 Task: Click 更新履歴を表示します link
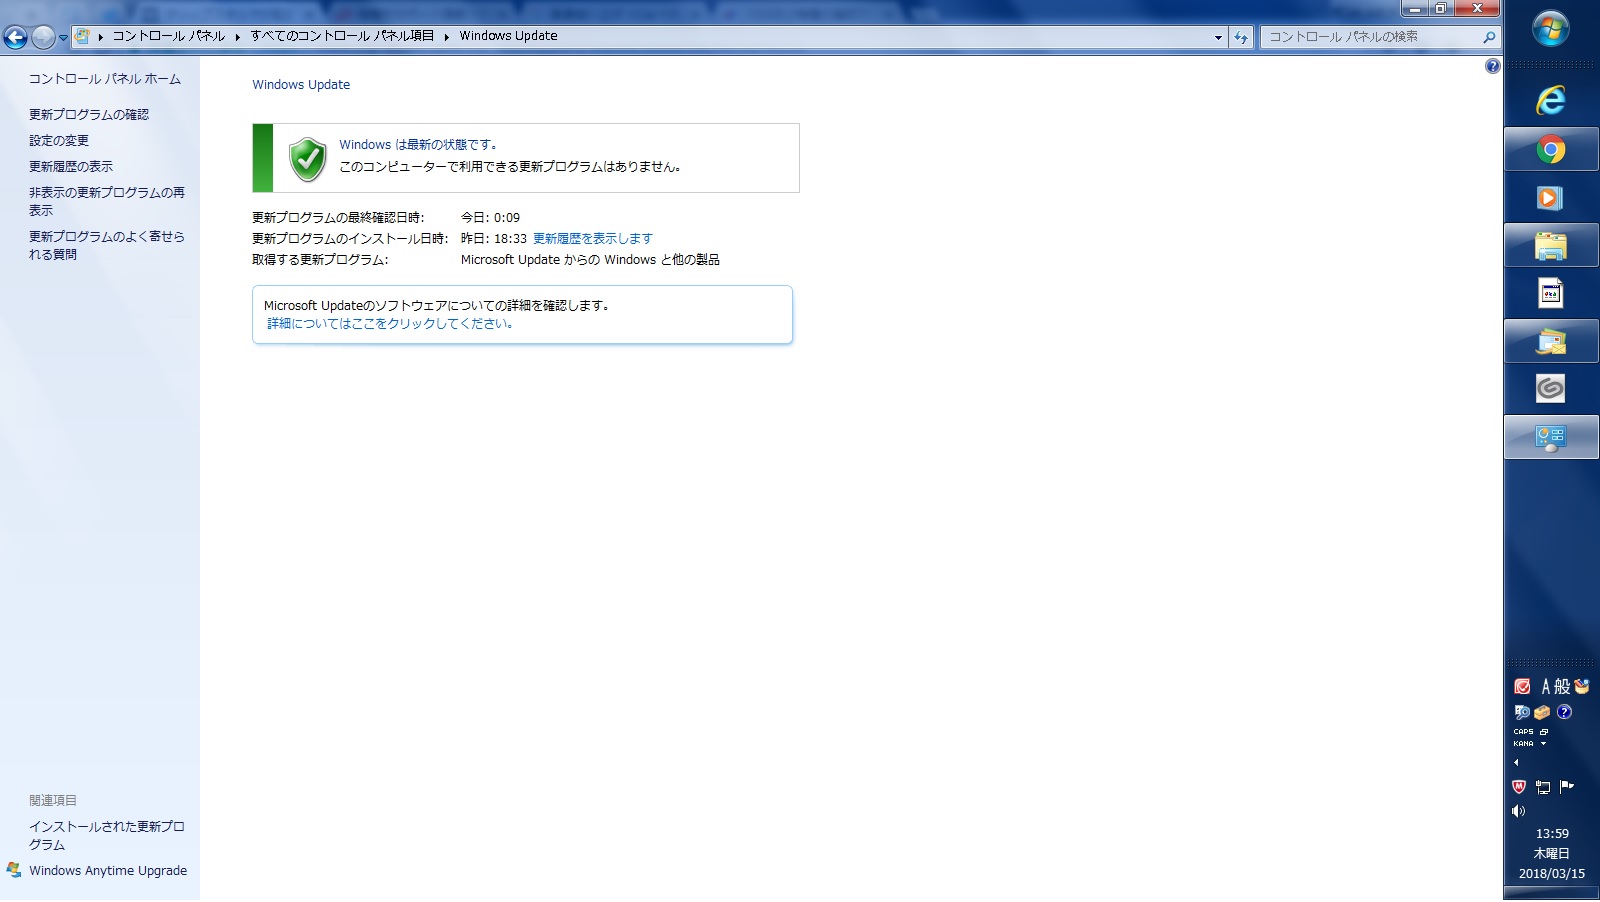[x=593, y=239]
